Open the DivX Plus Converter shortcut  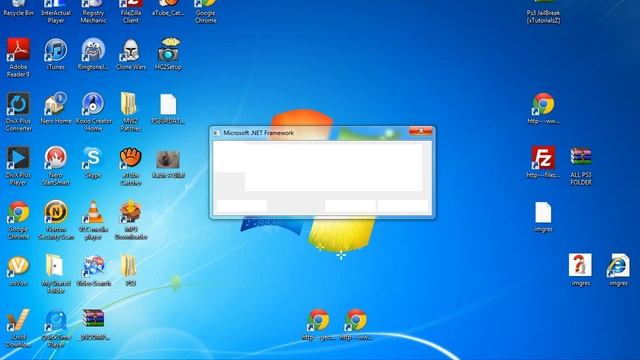pyautogui.click(x=18, y=104)
